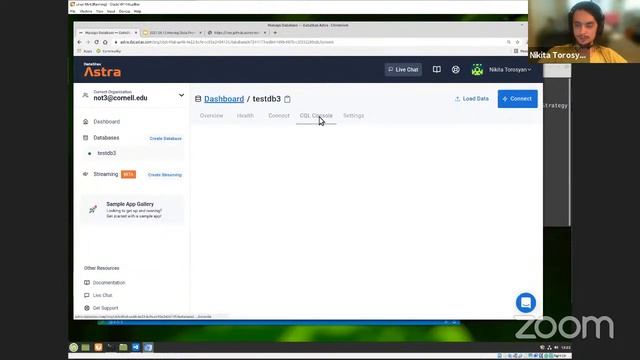Open a new browser tab with the plus button
Screen dimensions: 640x360
pyautogui.click(x=275, y=33)
